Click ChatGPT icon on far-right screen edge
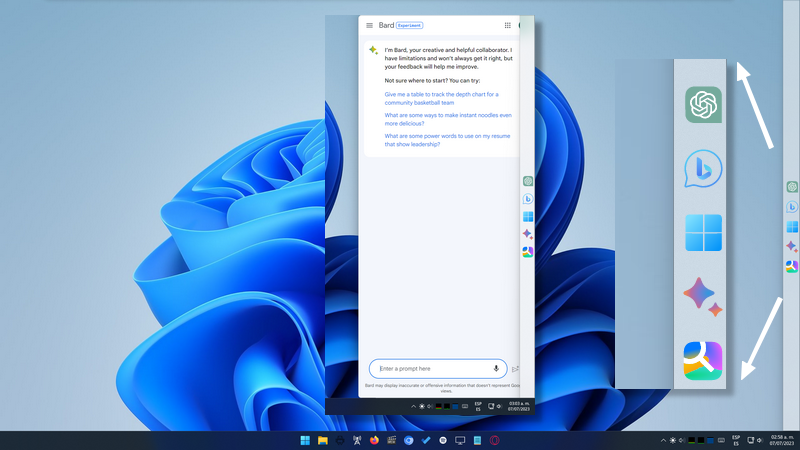 pyautogui.click(x=792, y=187)
